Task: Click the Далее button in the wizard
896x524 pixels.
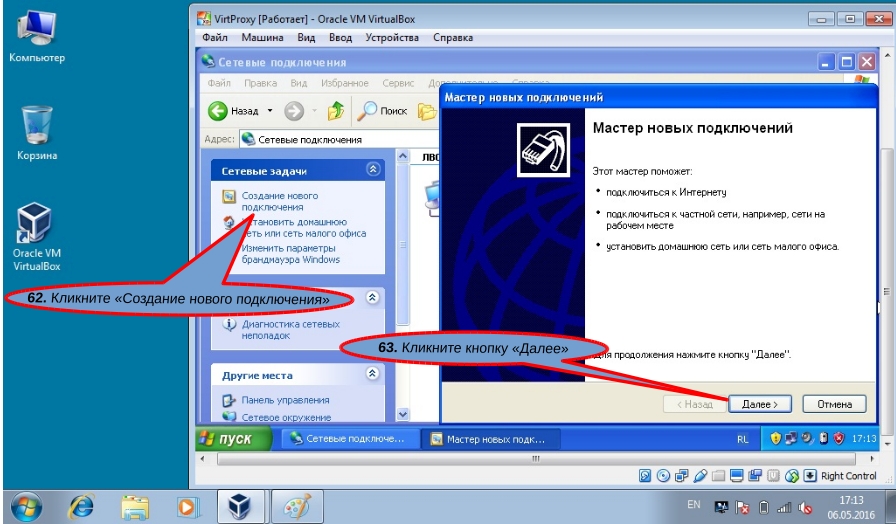Action: pyautogui.click(x=760, y=404)
